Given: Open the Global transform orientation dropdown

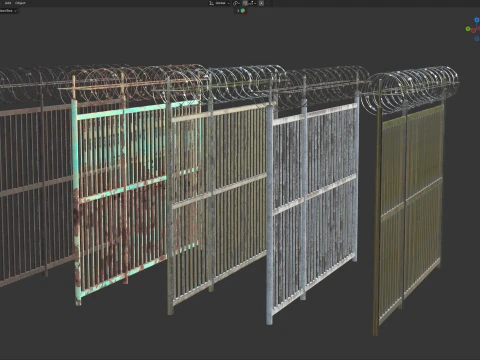Looking at the screenshot, I should click(x=219, y=3).
